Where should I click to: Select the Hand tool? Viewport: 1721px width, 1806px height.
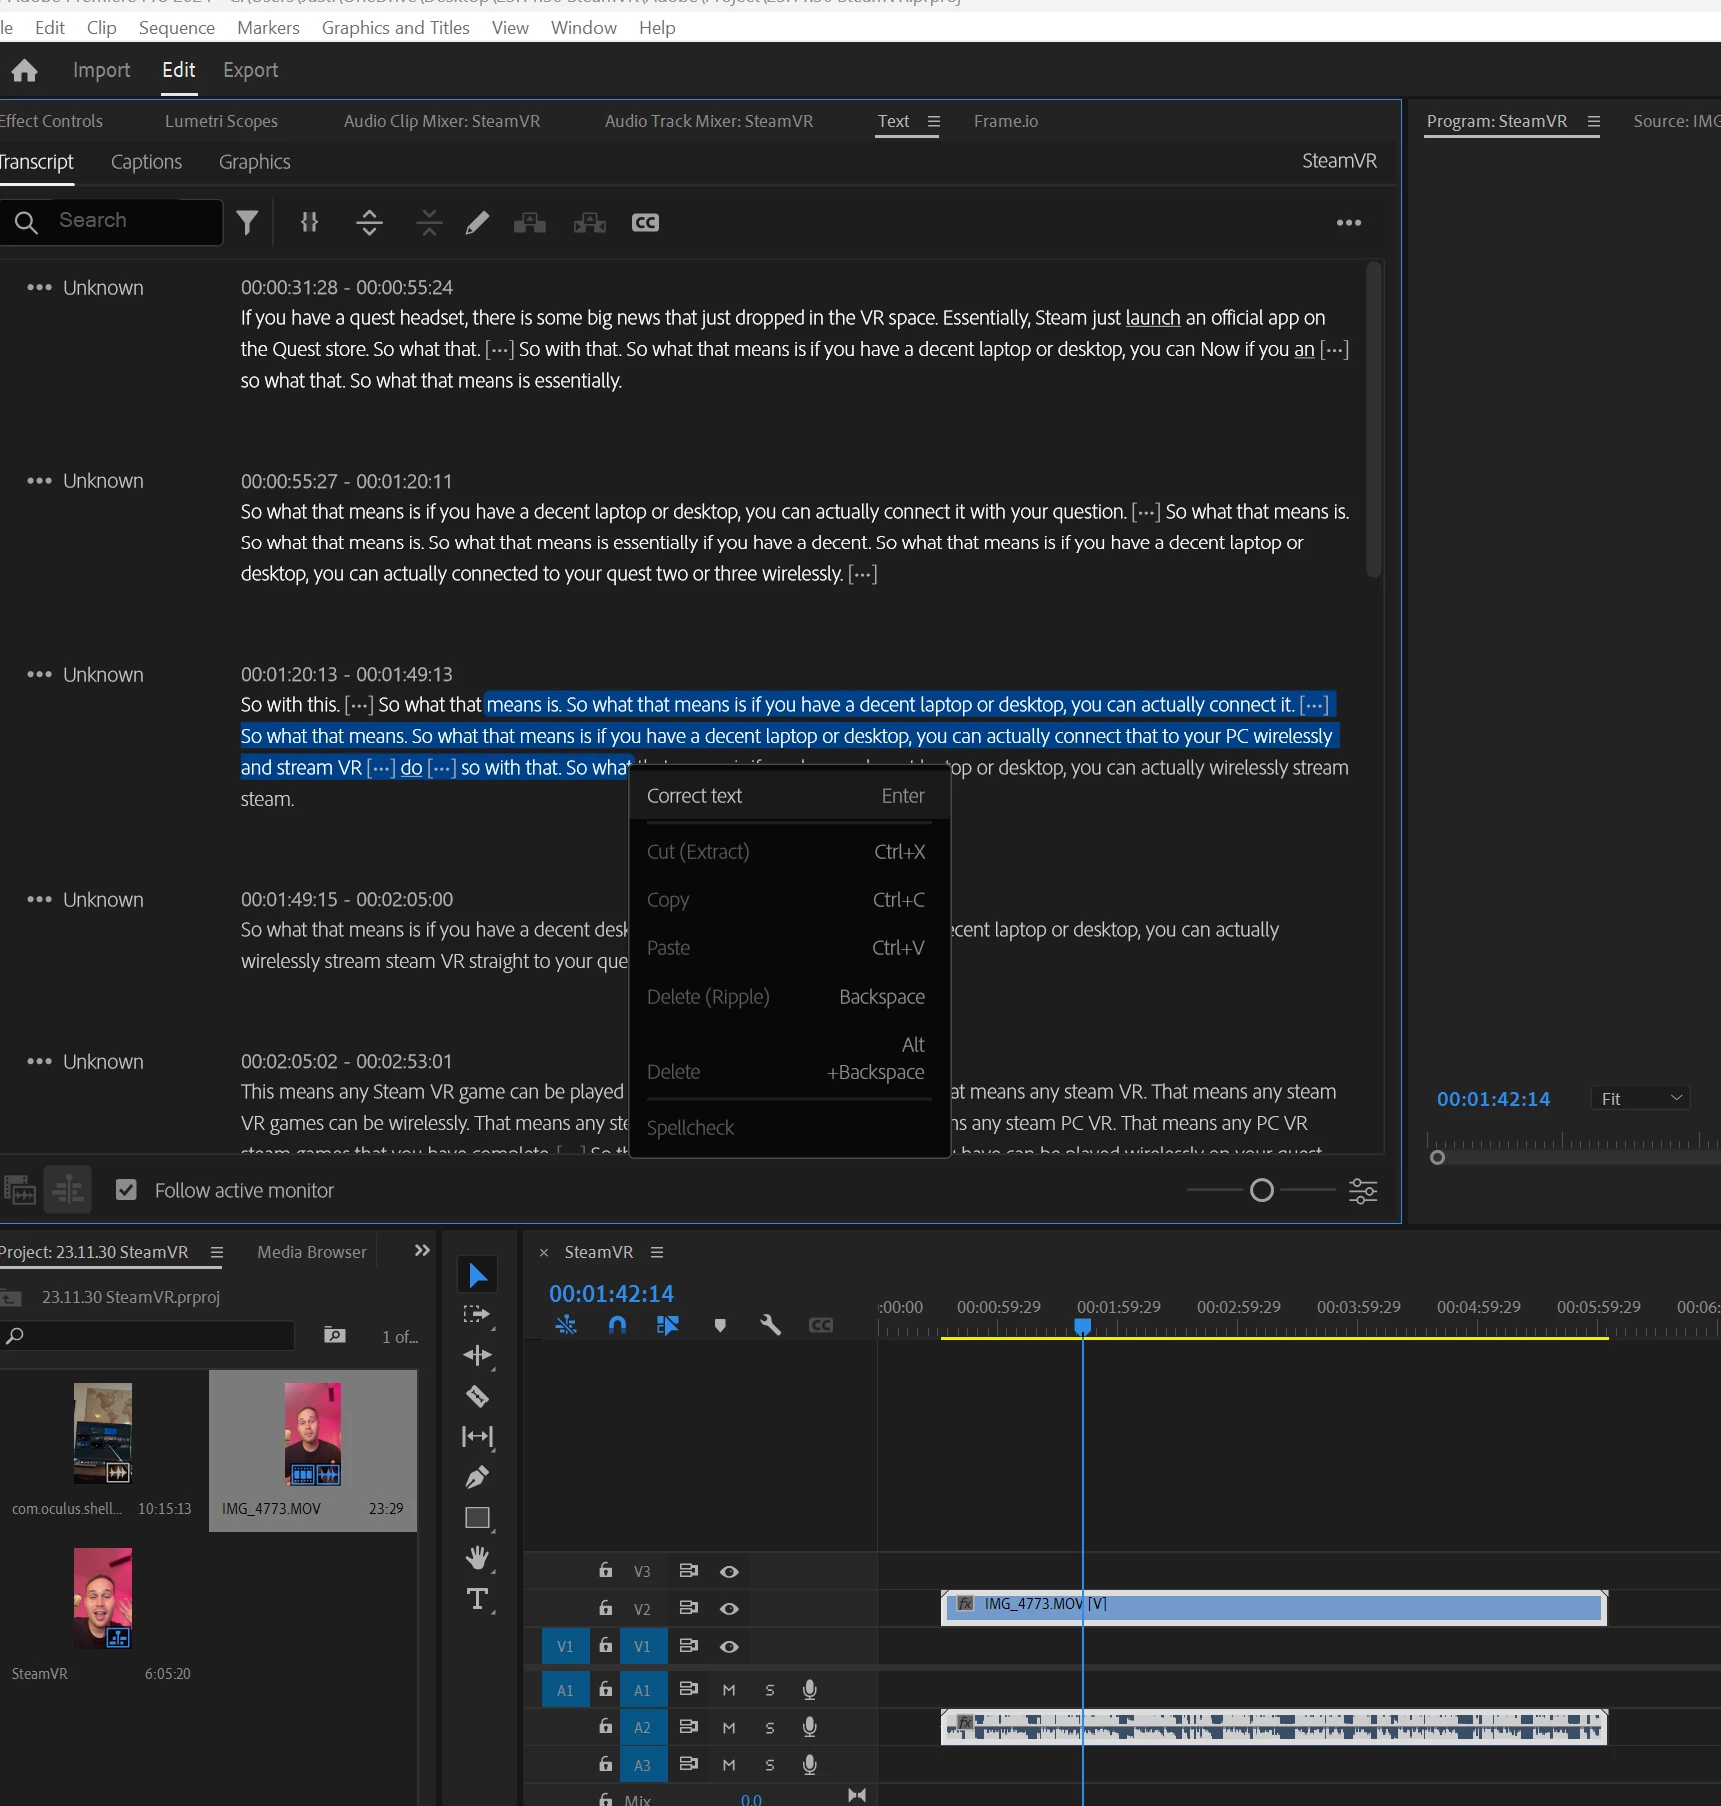tap(478, 1558)
